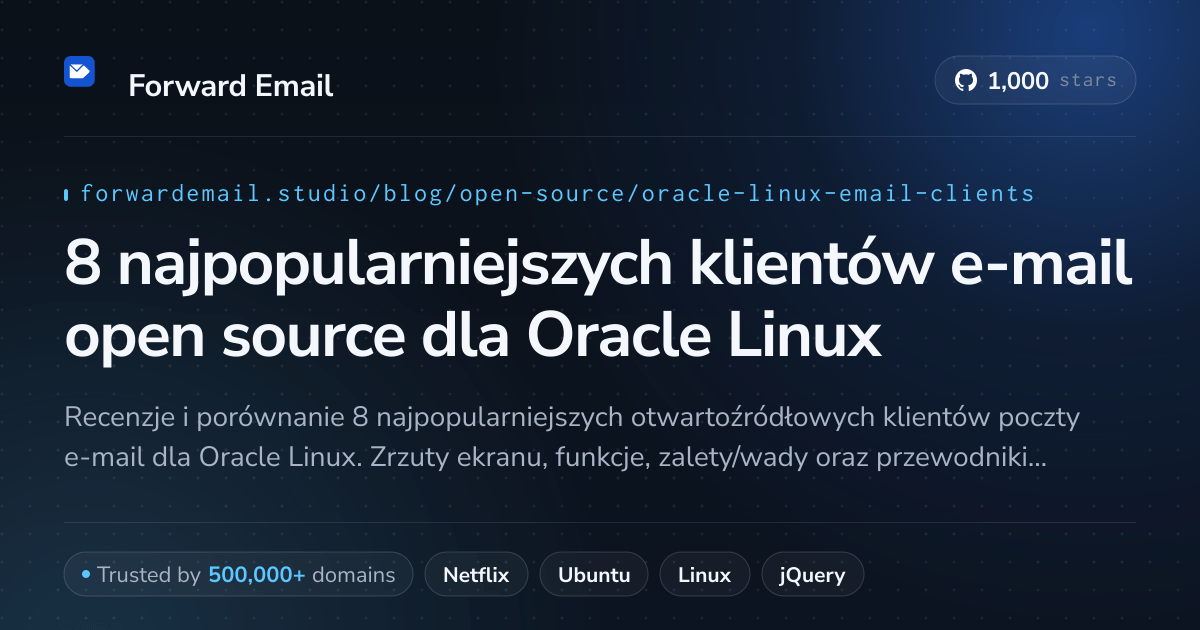Click the GitHub octocat icon

click(x=965, y=81)
